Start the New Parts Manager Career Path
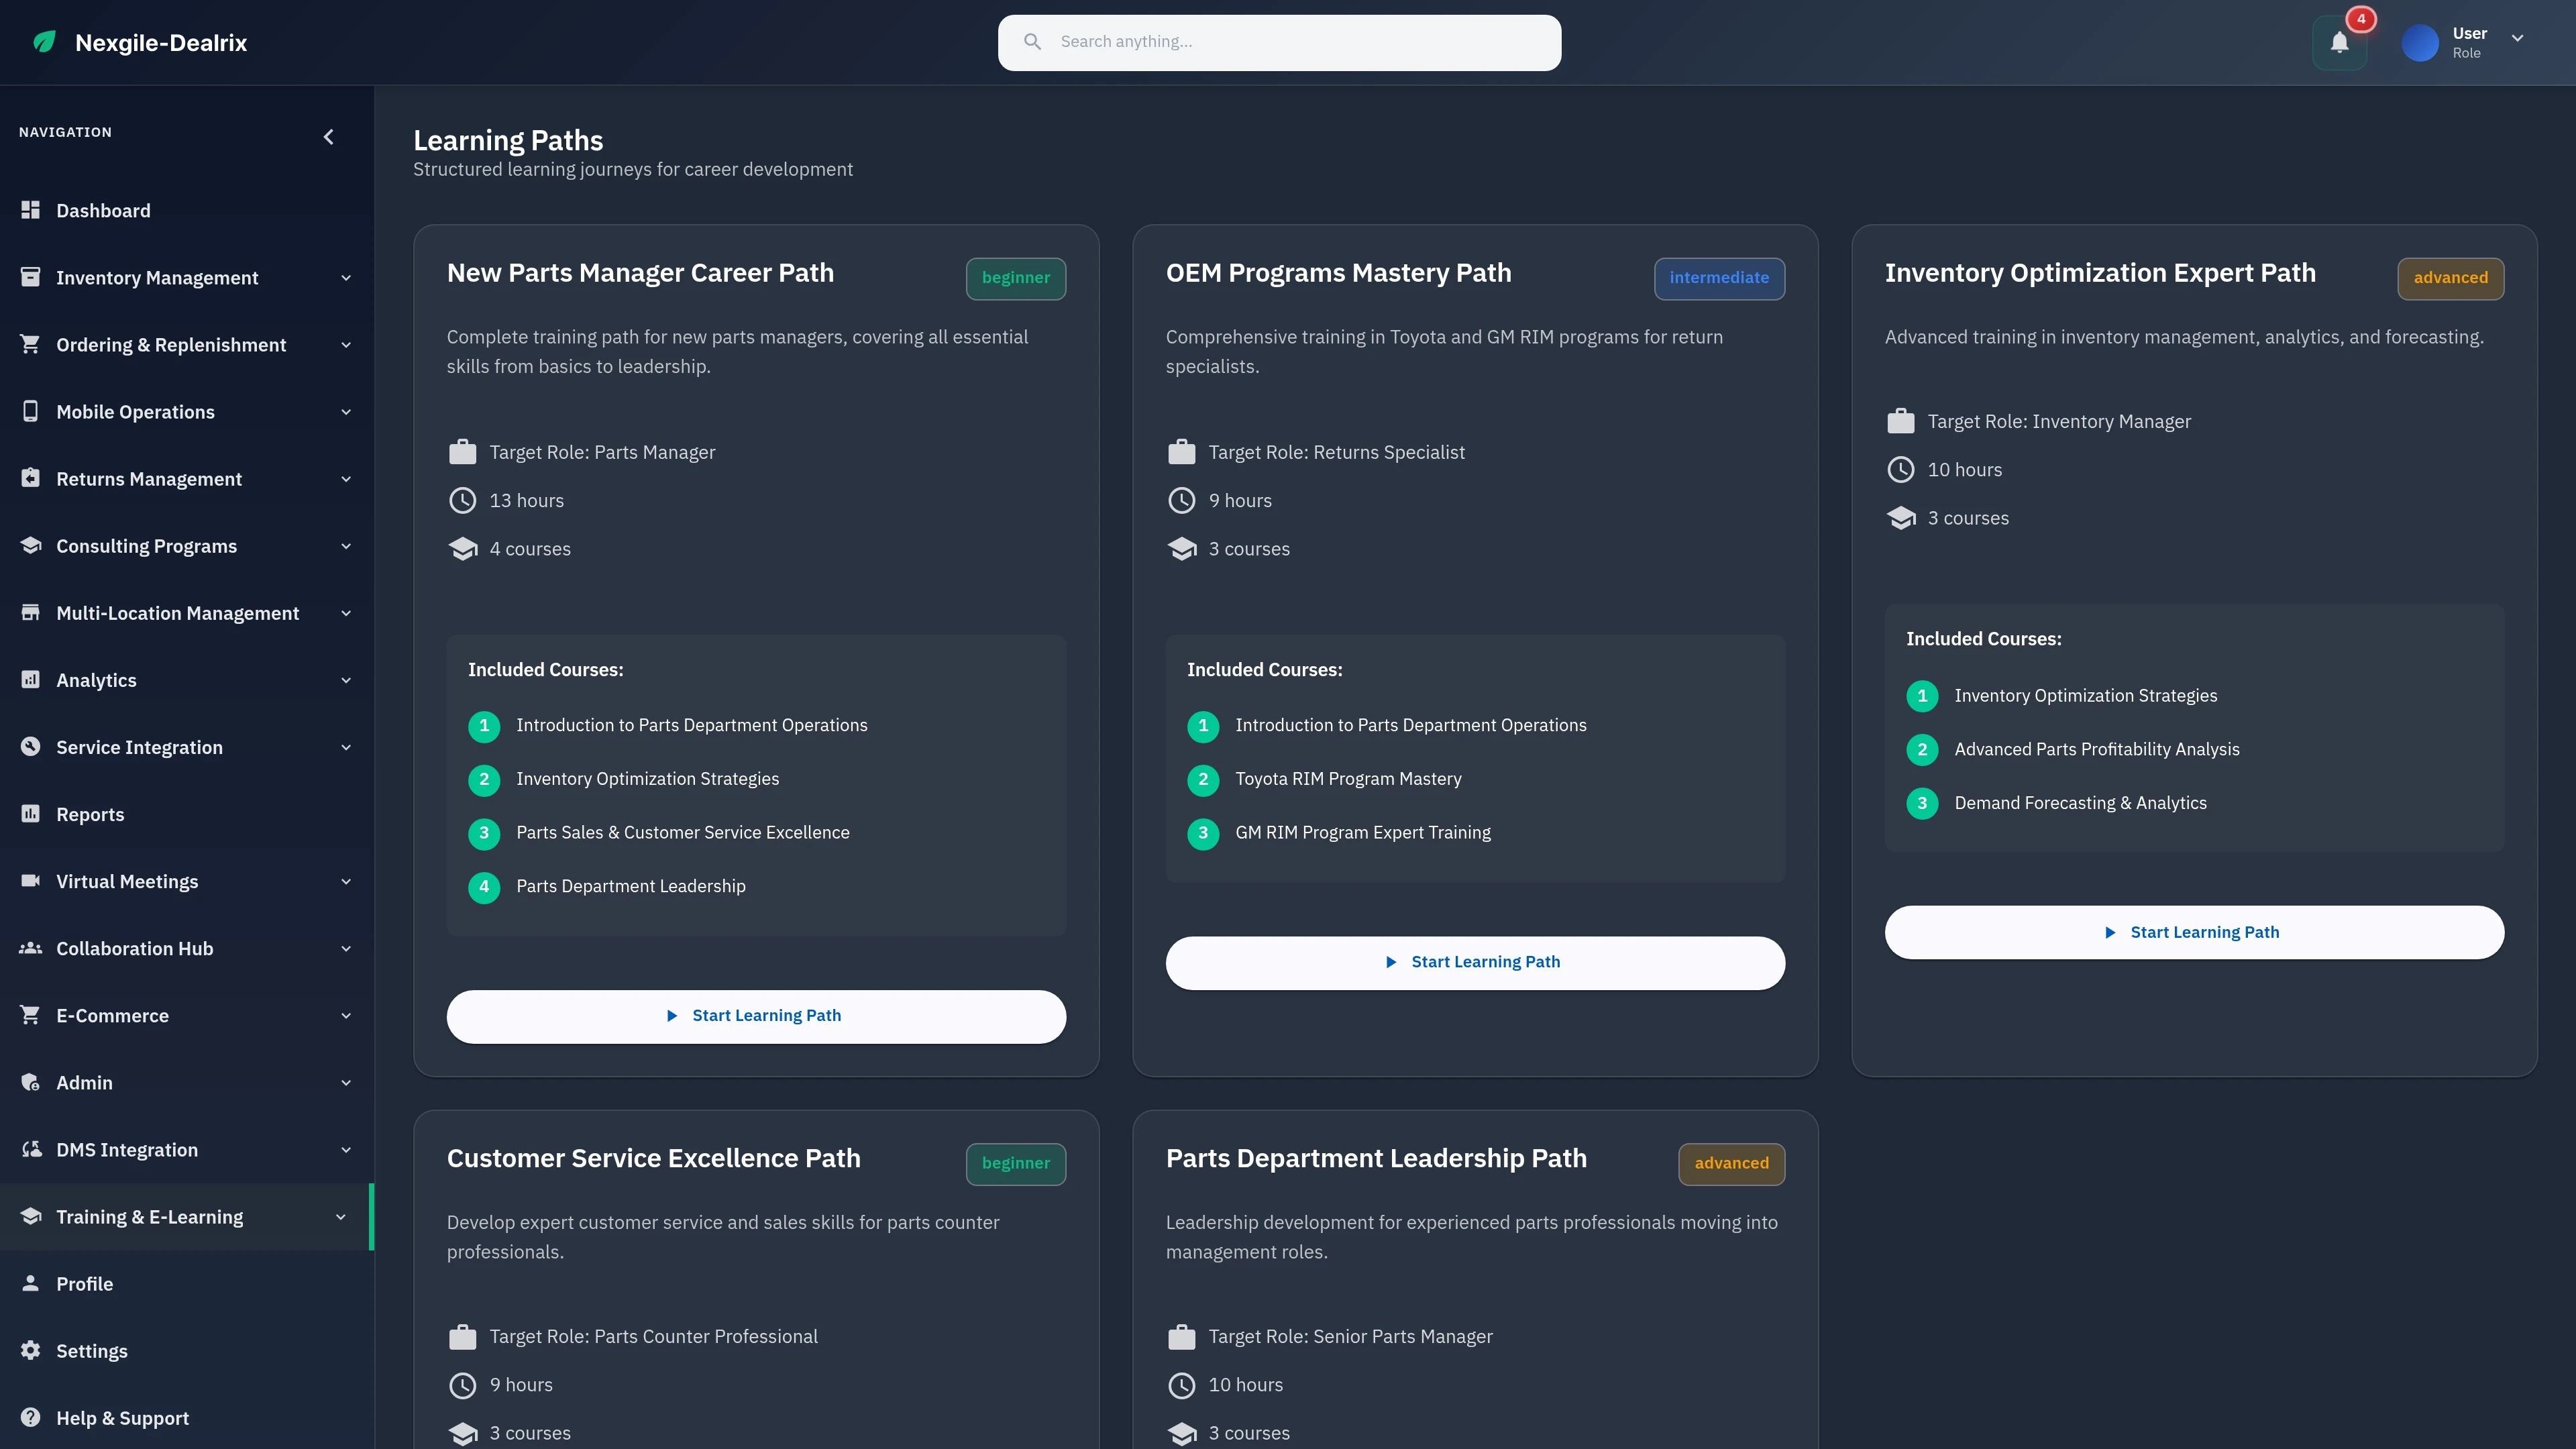Viewport: 2576px width, 1449px height. (755, 1015)
